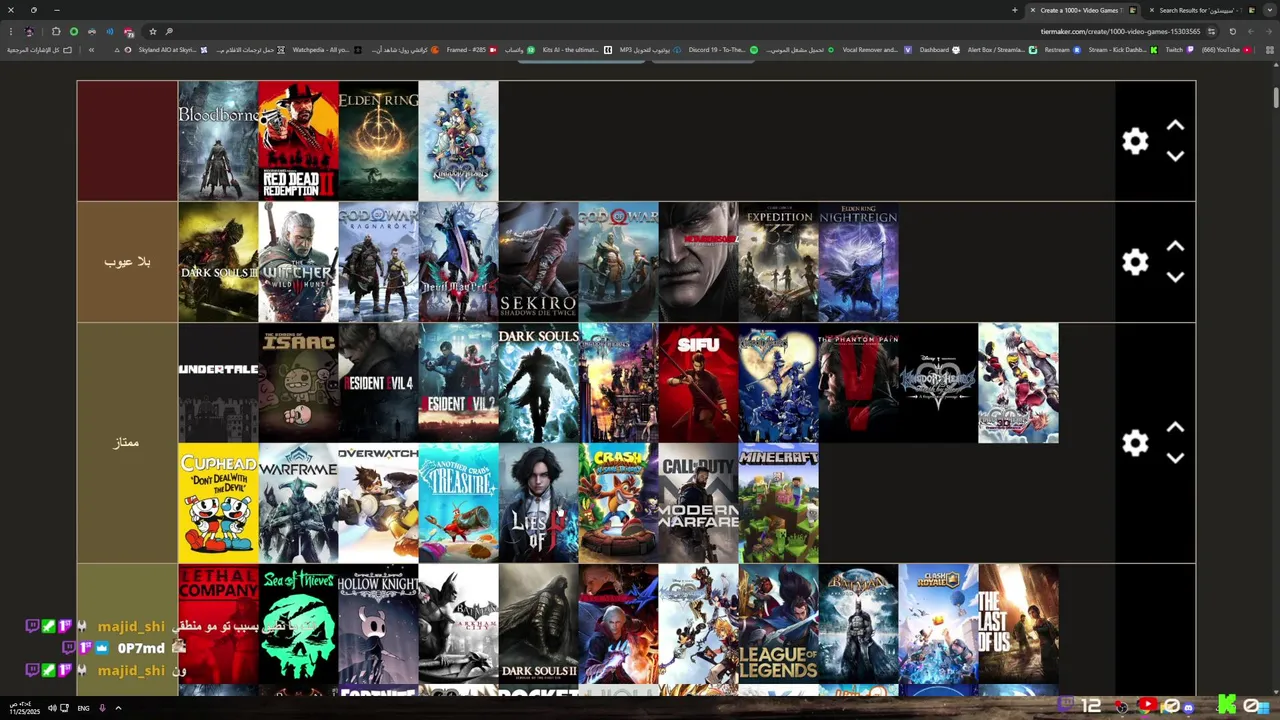Open the Stream - Kick Dashboard bookmark

[1122, 50]
